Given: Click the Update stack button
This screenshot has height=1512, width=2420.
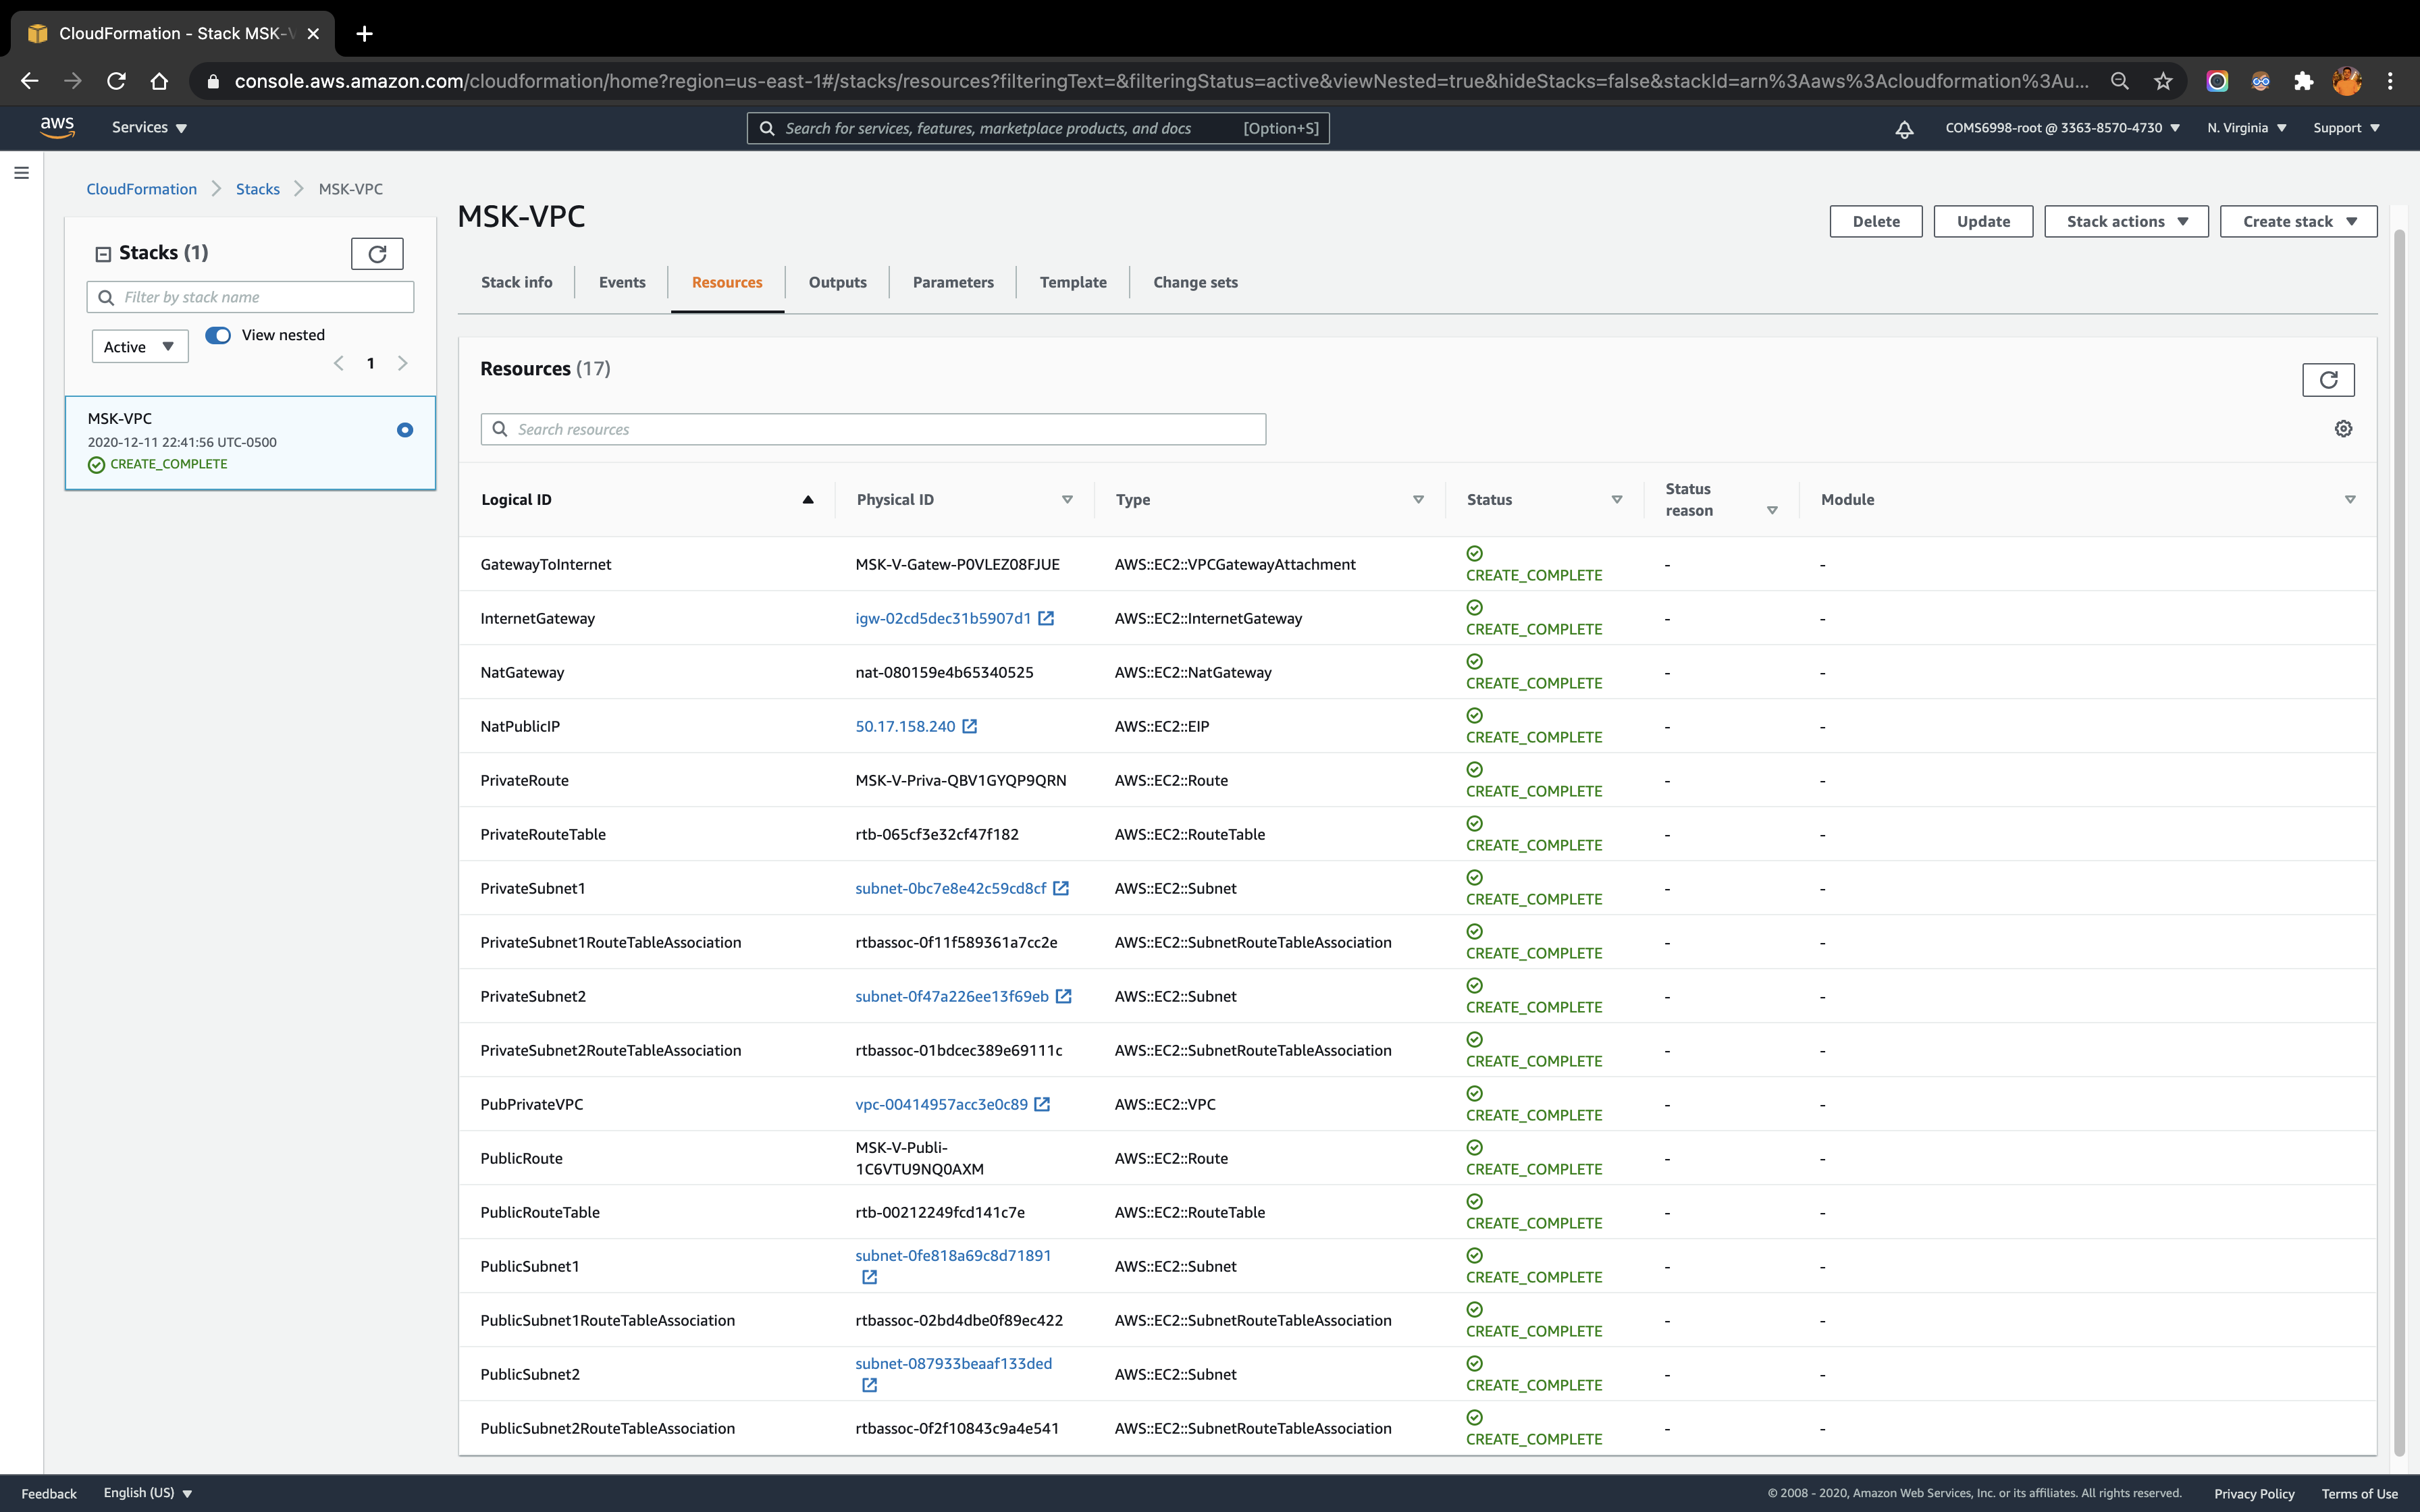Looking at the screenshot, I should pos(1983,221).
